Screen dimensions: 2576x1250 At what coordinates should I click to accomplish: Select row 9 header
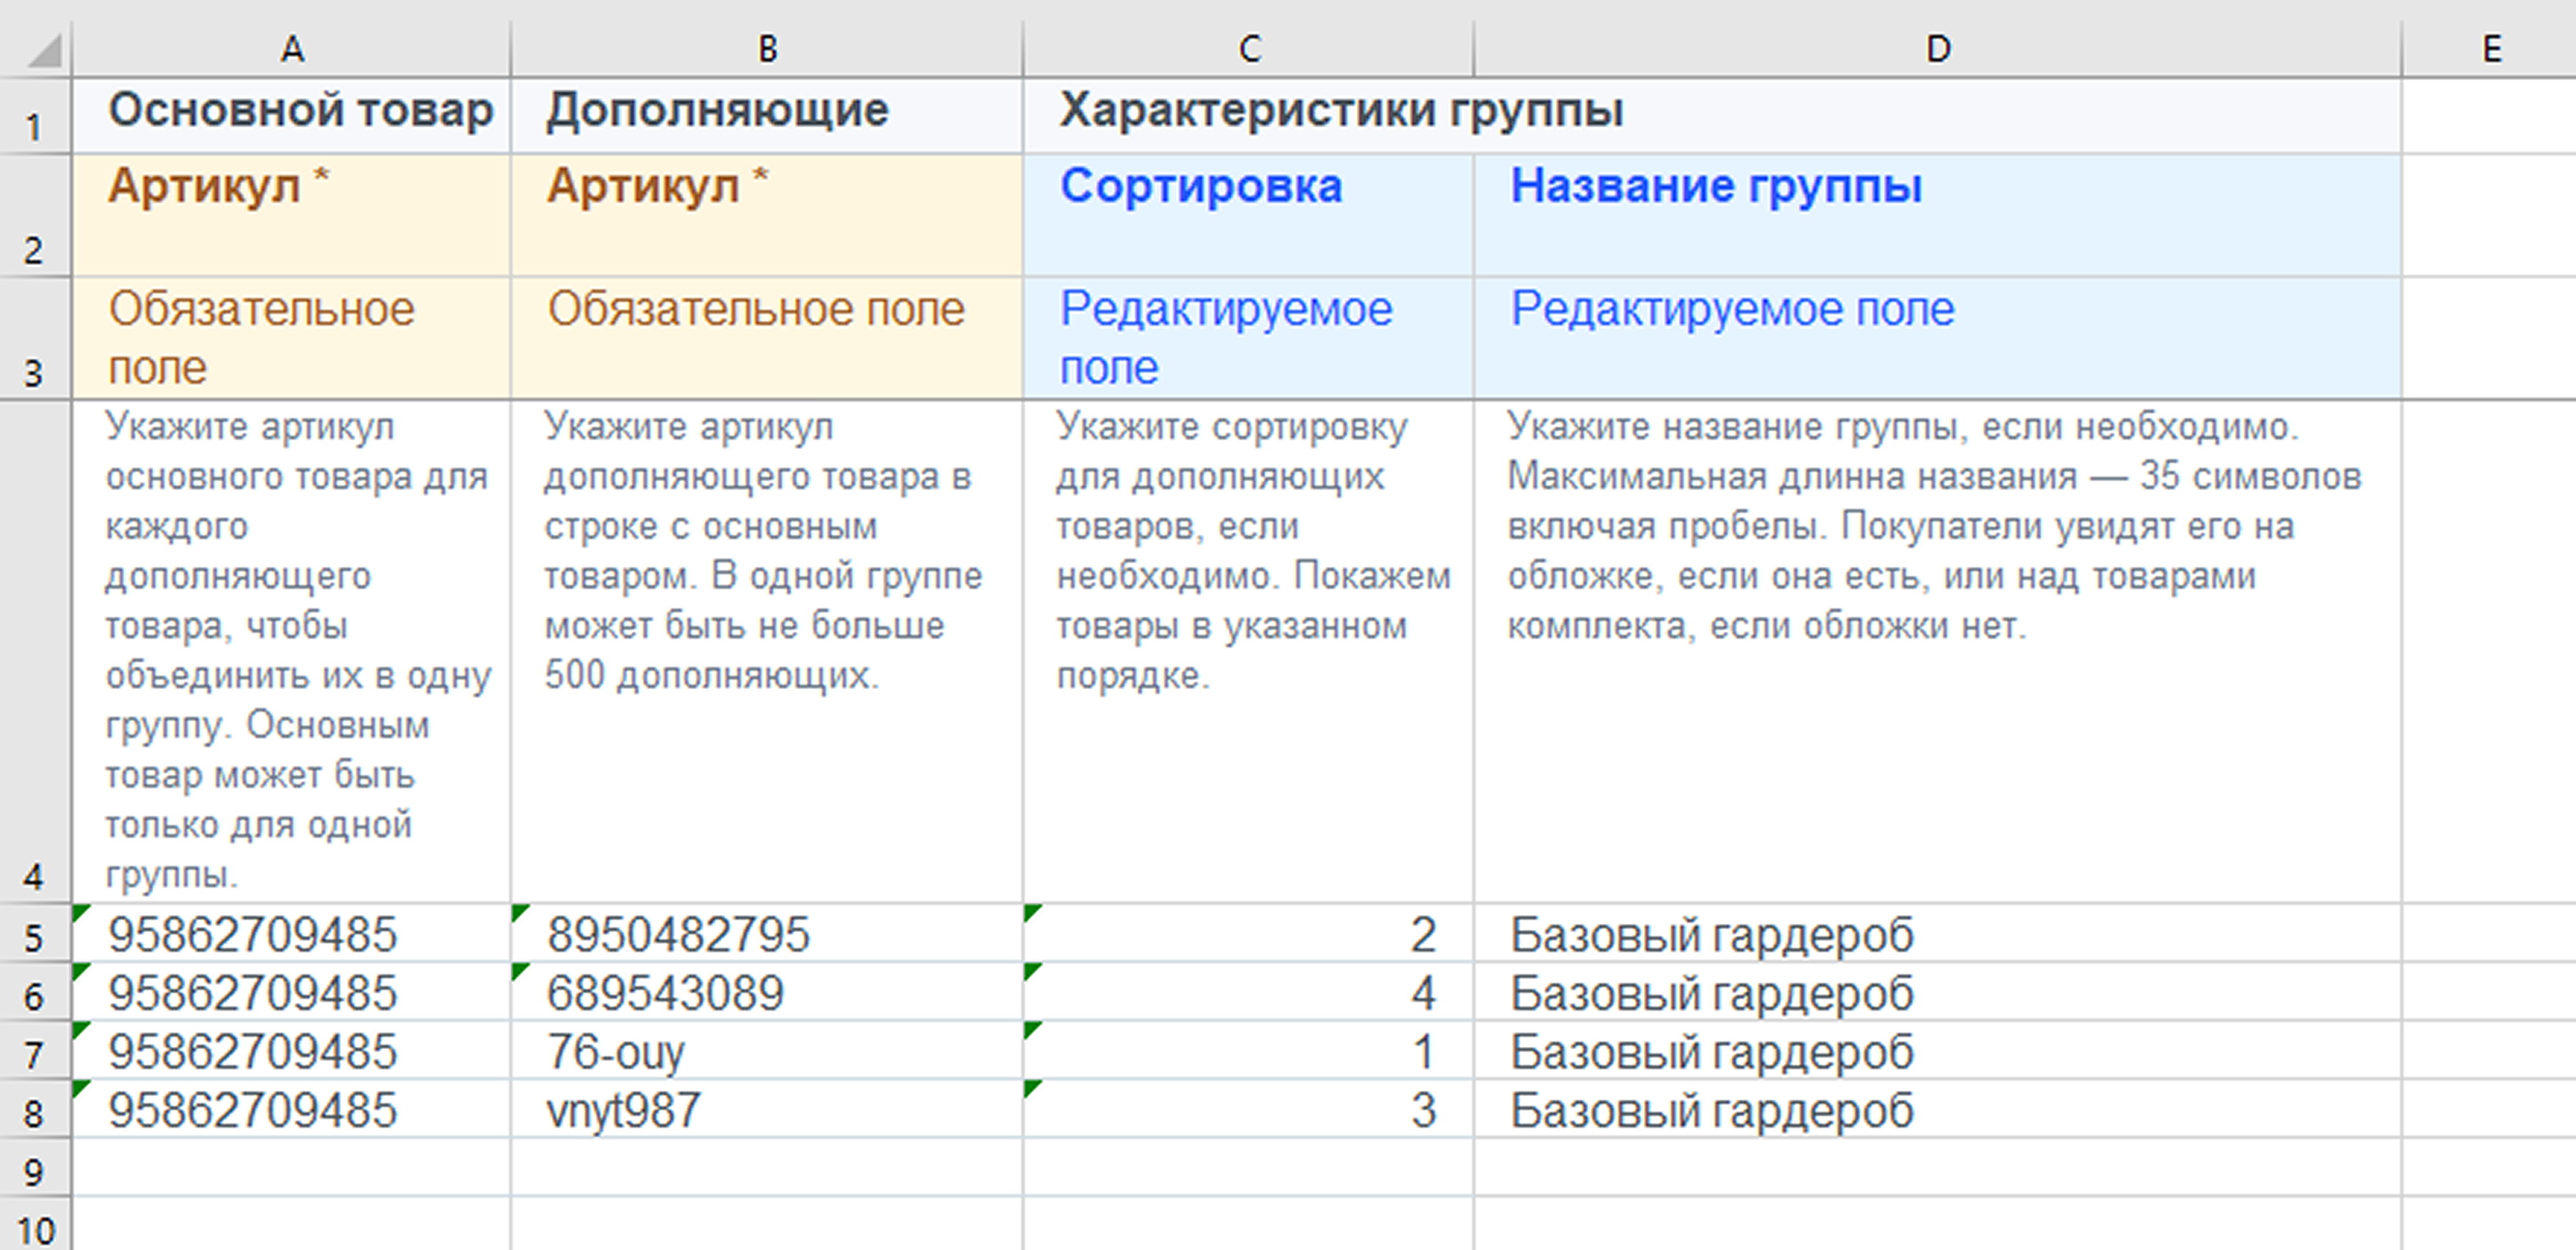pos(34,1171)
